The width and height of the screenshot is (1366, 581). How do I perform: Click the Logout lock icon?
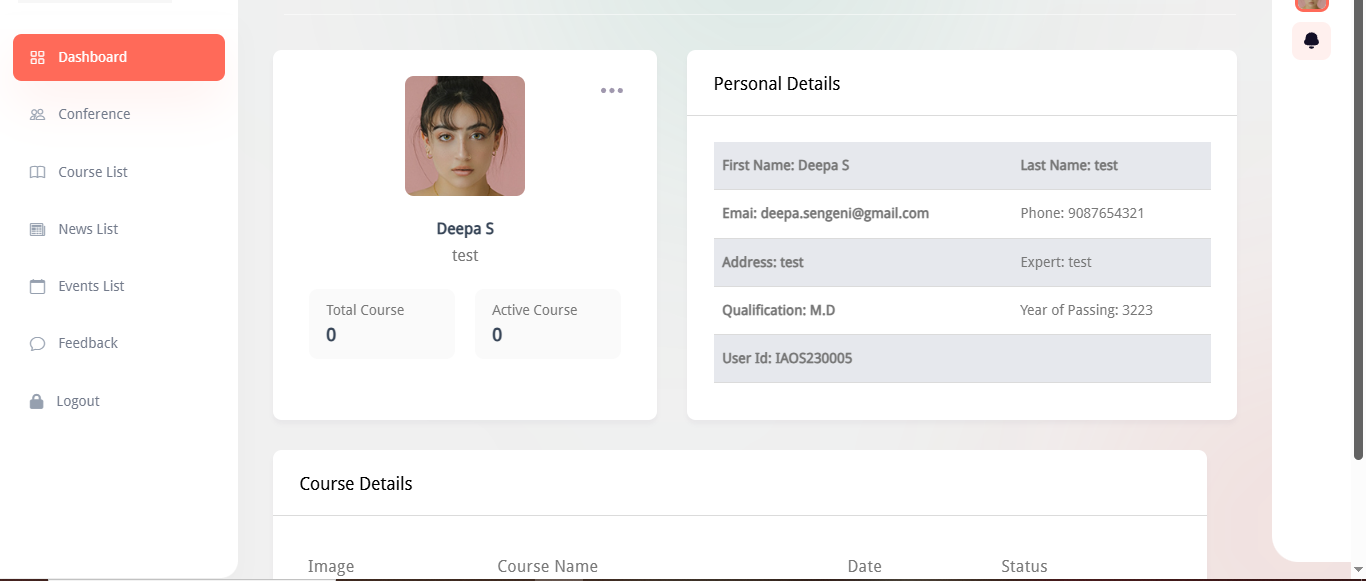[37, 401]
